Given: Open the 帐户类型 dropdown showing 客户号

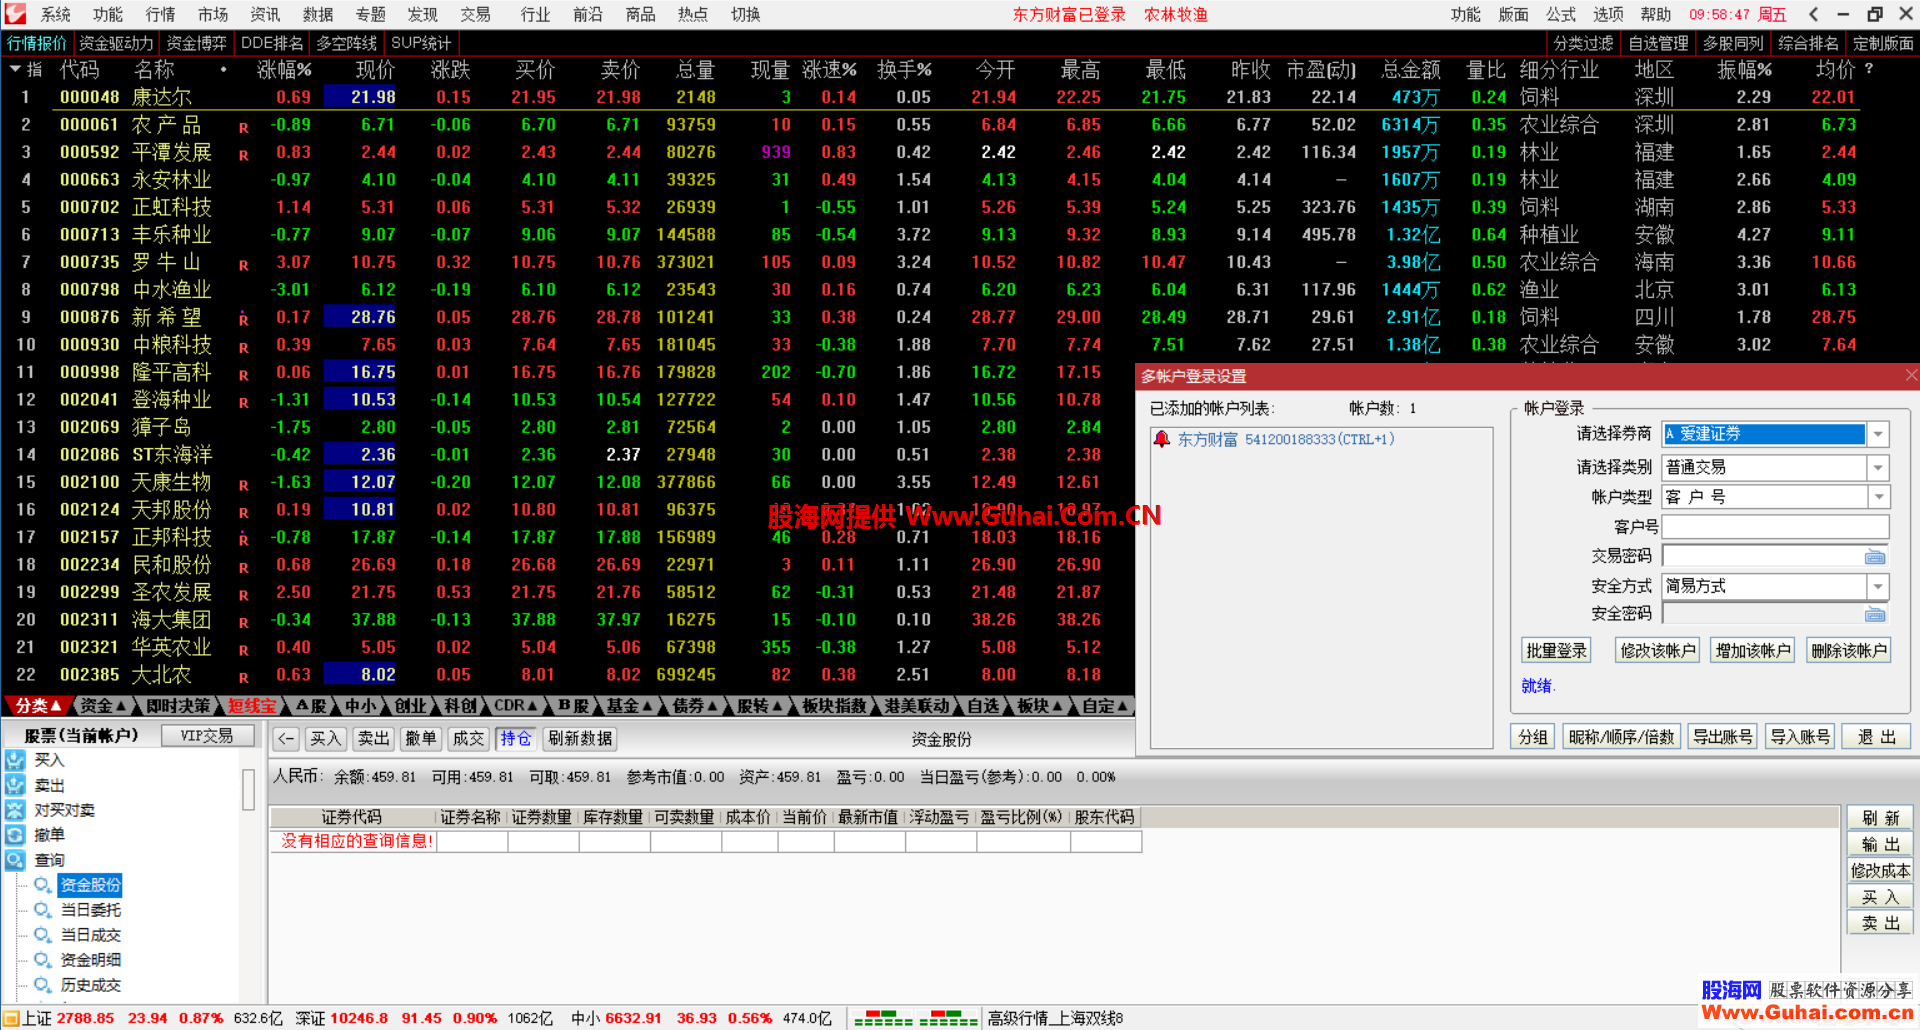Looking at the screenshot, I should 1879,497.
